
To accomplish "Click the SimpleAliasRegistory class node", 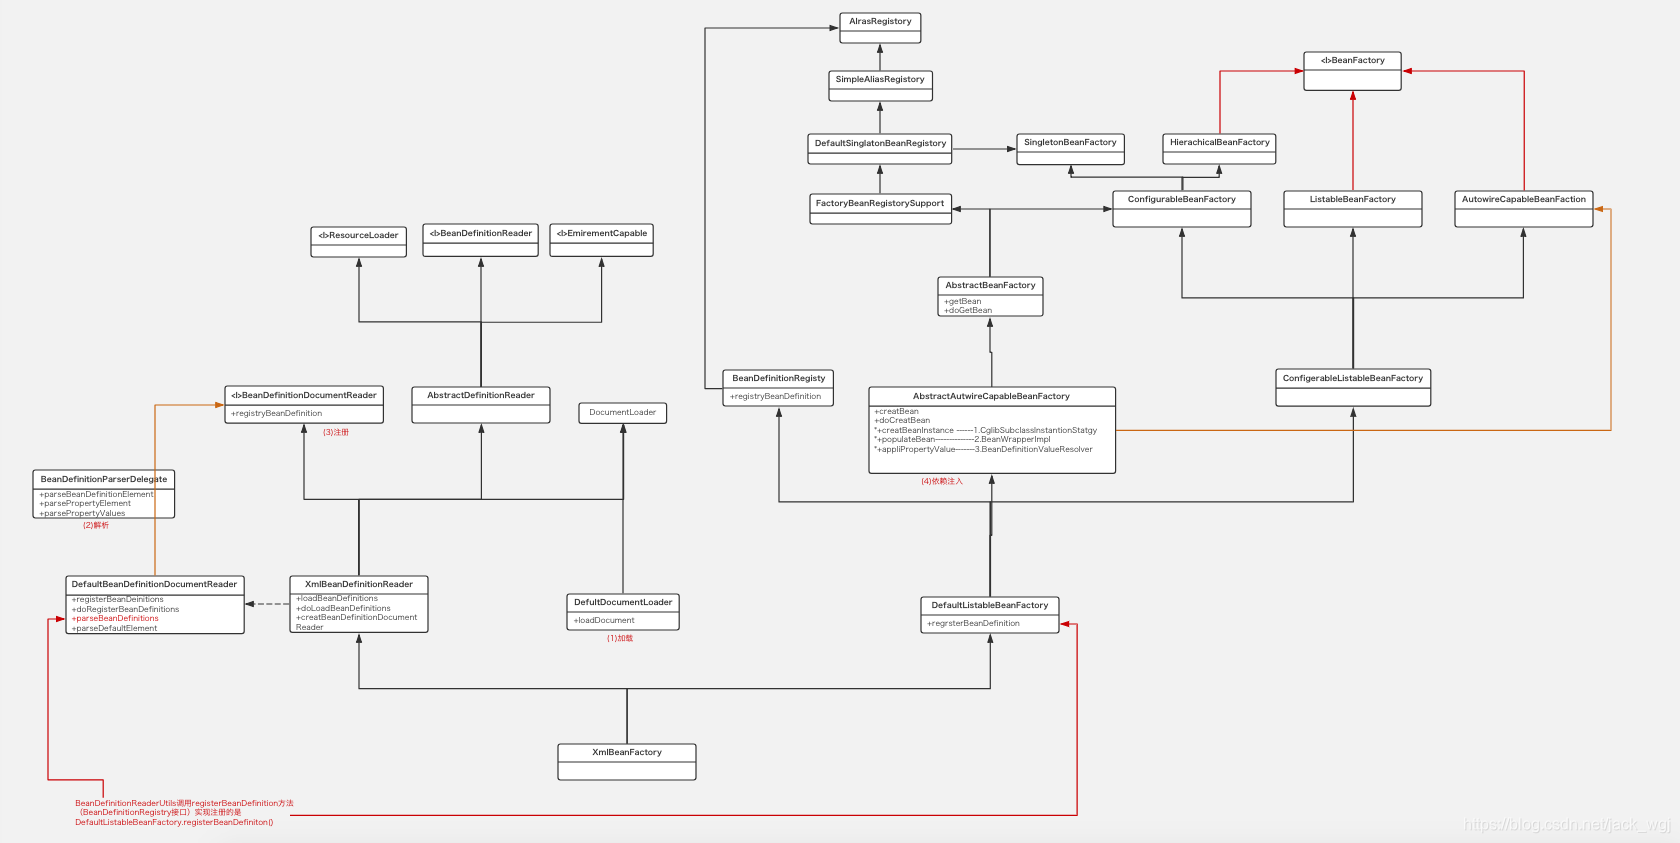I will pyautogui.click(x=880, y=86).
